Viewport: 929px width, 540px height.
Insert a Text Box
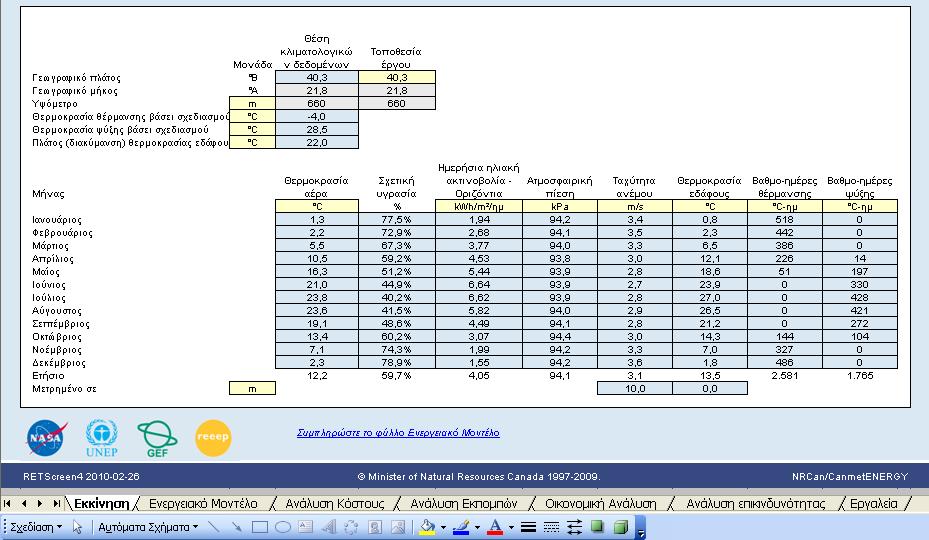point(305,527)
